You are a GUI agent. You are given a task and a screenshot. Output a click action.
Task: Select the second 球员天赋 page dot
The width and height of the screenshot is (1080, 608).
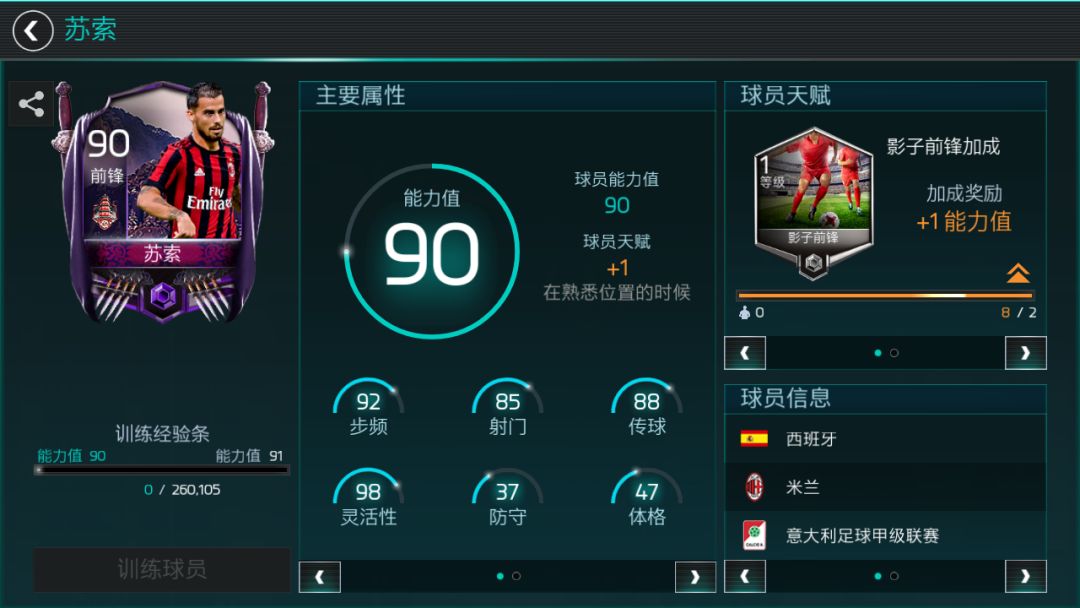tap(894, 353)
